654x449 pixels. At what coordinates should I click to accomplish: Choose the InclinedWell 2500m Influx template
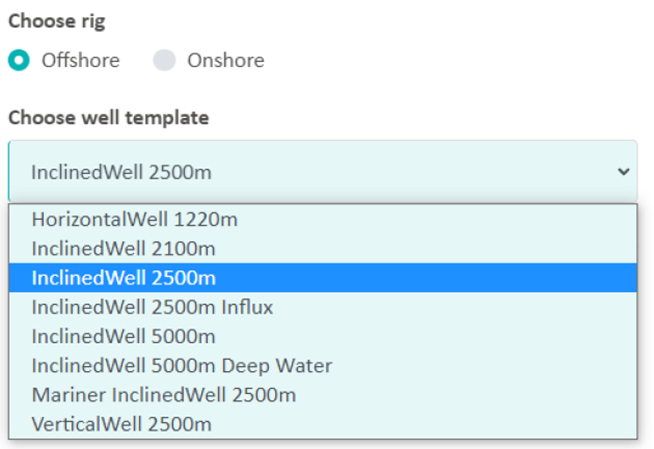point(150,307)
